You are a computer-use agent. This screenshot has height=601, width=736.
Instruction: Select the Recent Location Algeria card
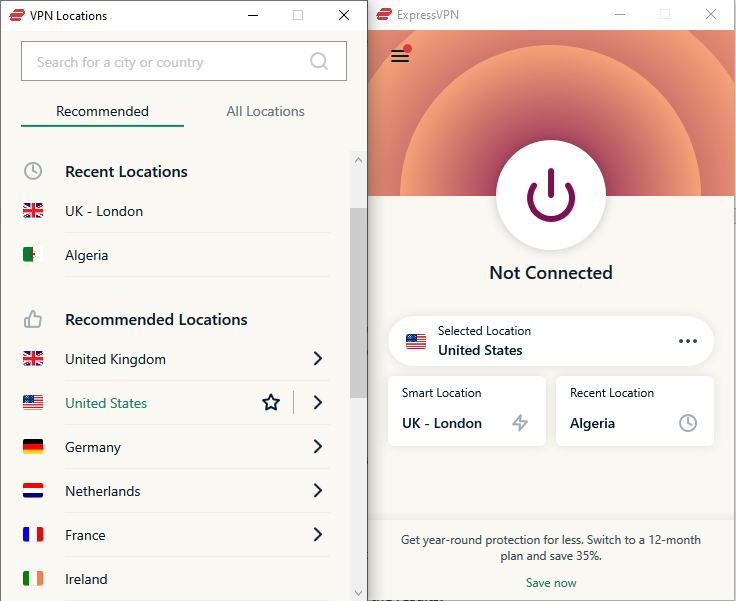(x=635, y=411)
